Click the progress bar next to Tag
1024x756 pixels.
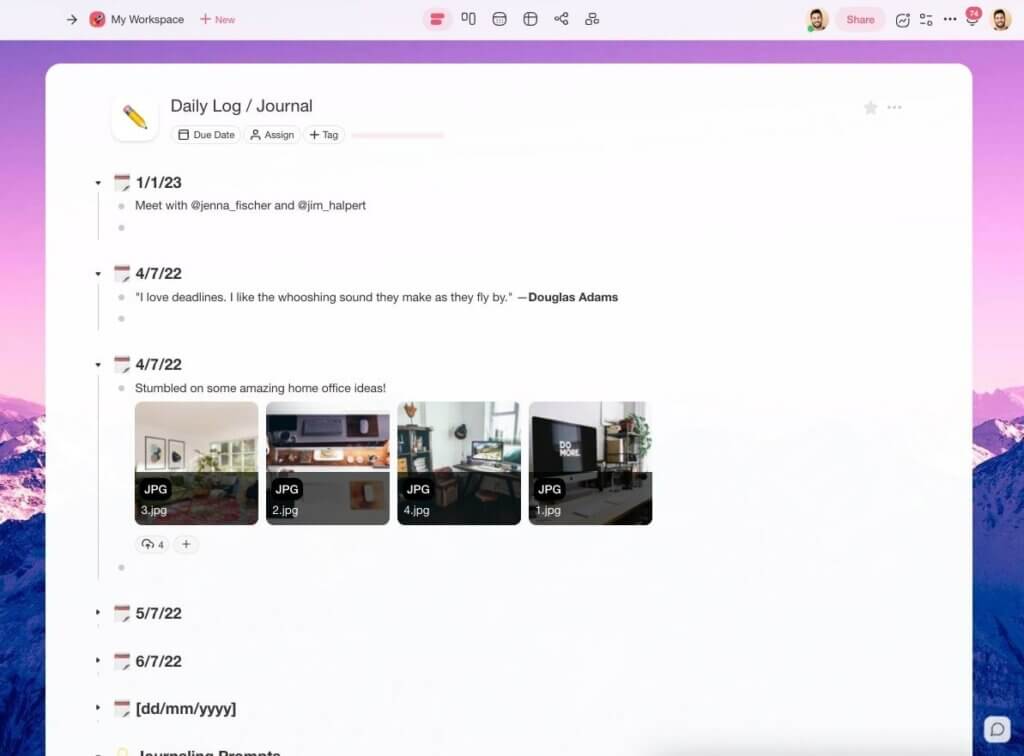(x=397, y=134)
